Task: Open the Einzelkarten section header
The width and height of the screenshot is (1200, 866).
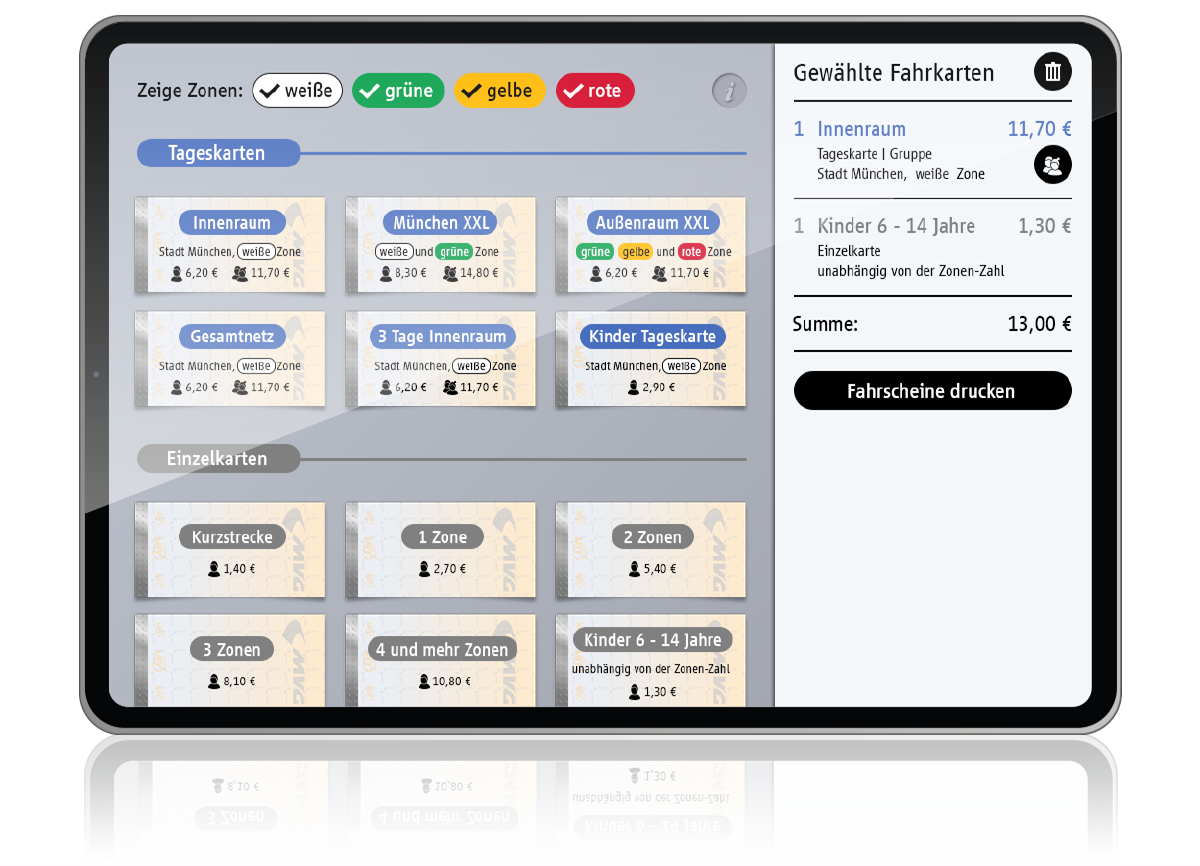Action: pos(218,458)
